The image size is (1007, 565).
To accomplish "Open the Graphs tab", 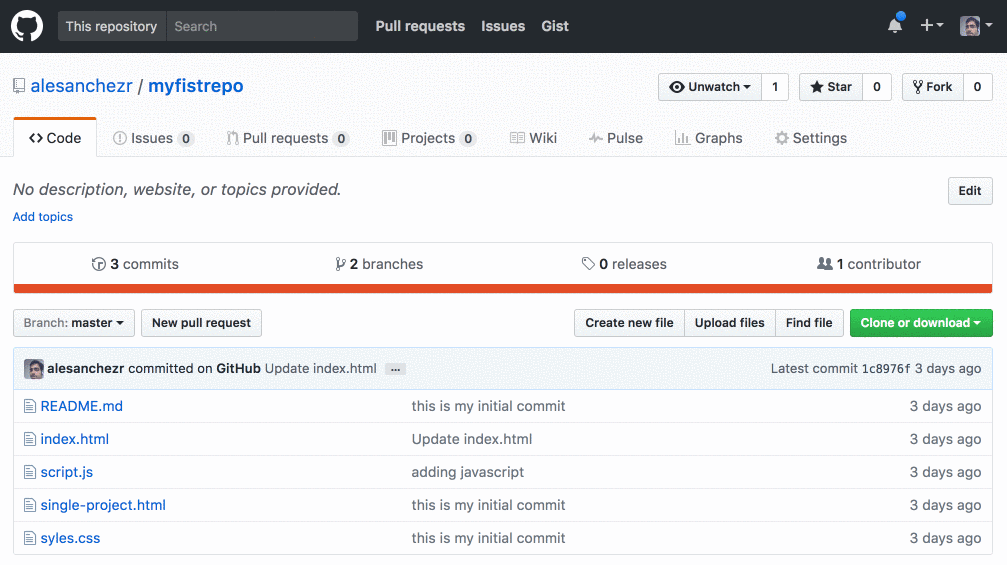I will coord(709,138).
